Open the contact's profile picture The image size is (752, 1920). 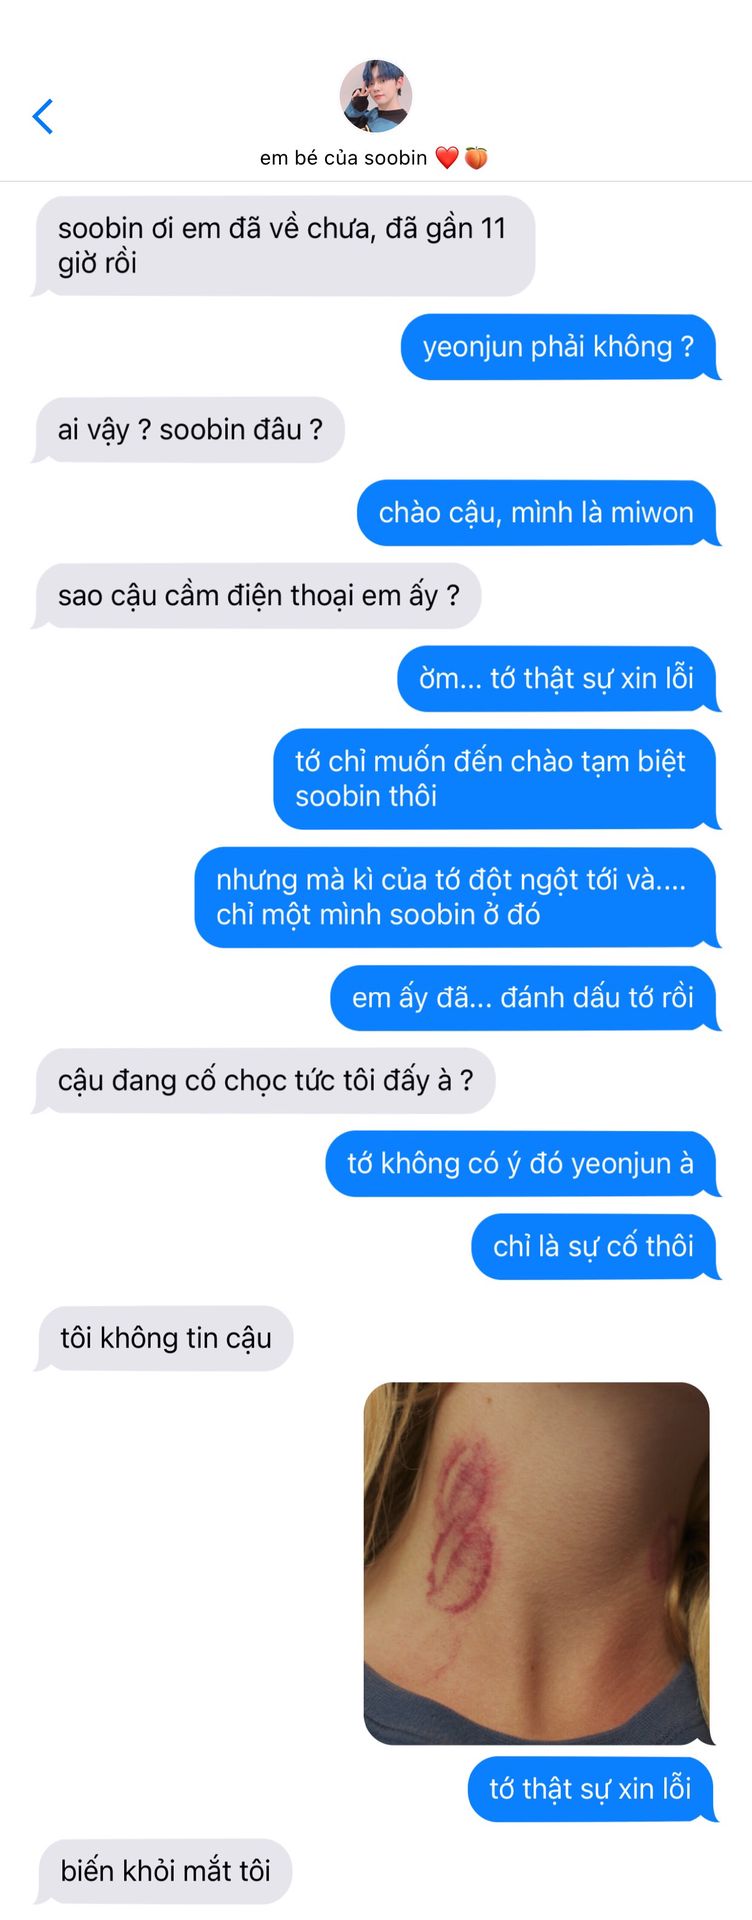point(376,96)
